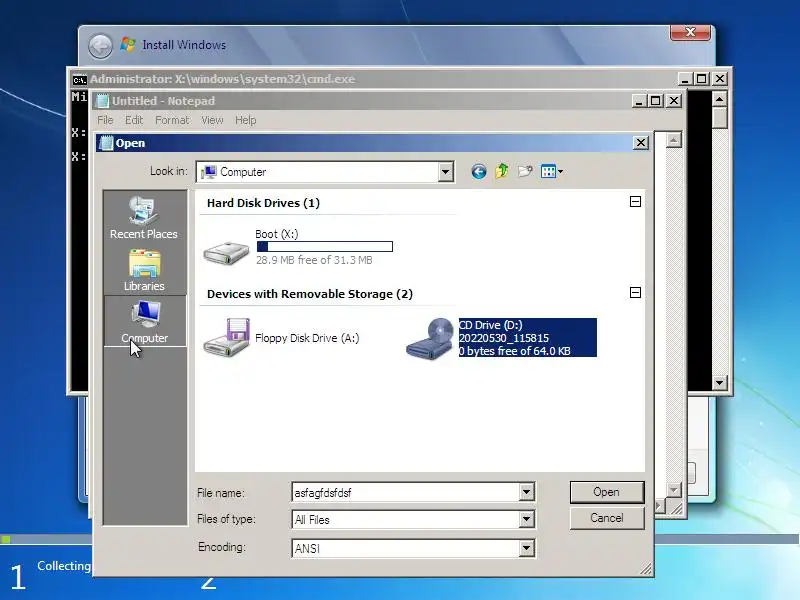Select the CD Drive (D:) icon
This screenshot has width=800, height=600.
click(430, 339)
